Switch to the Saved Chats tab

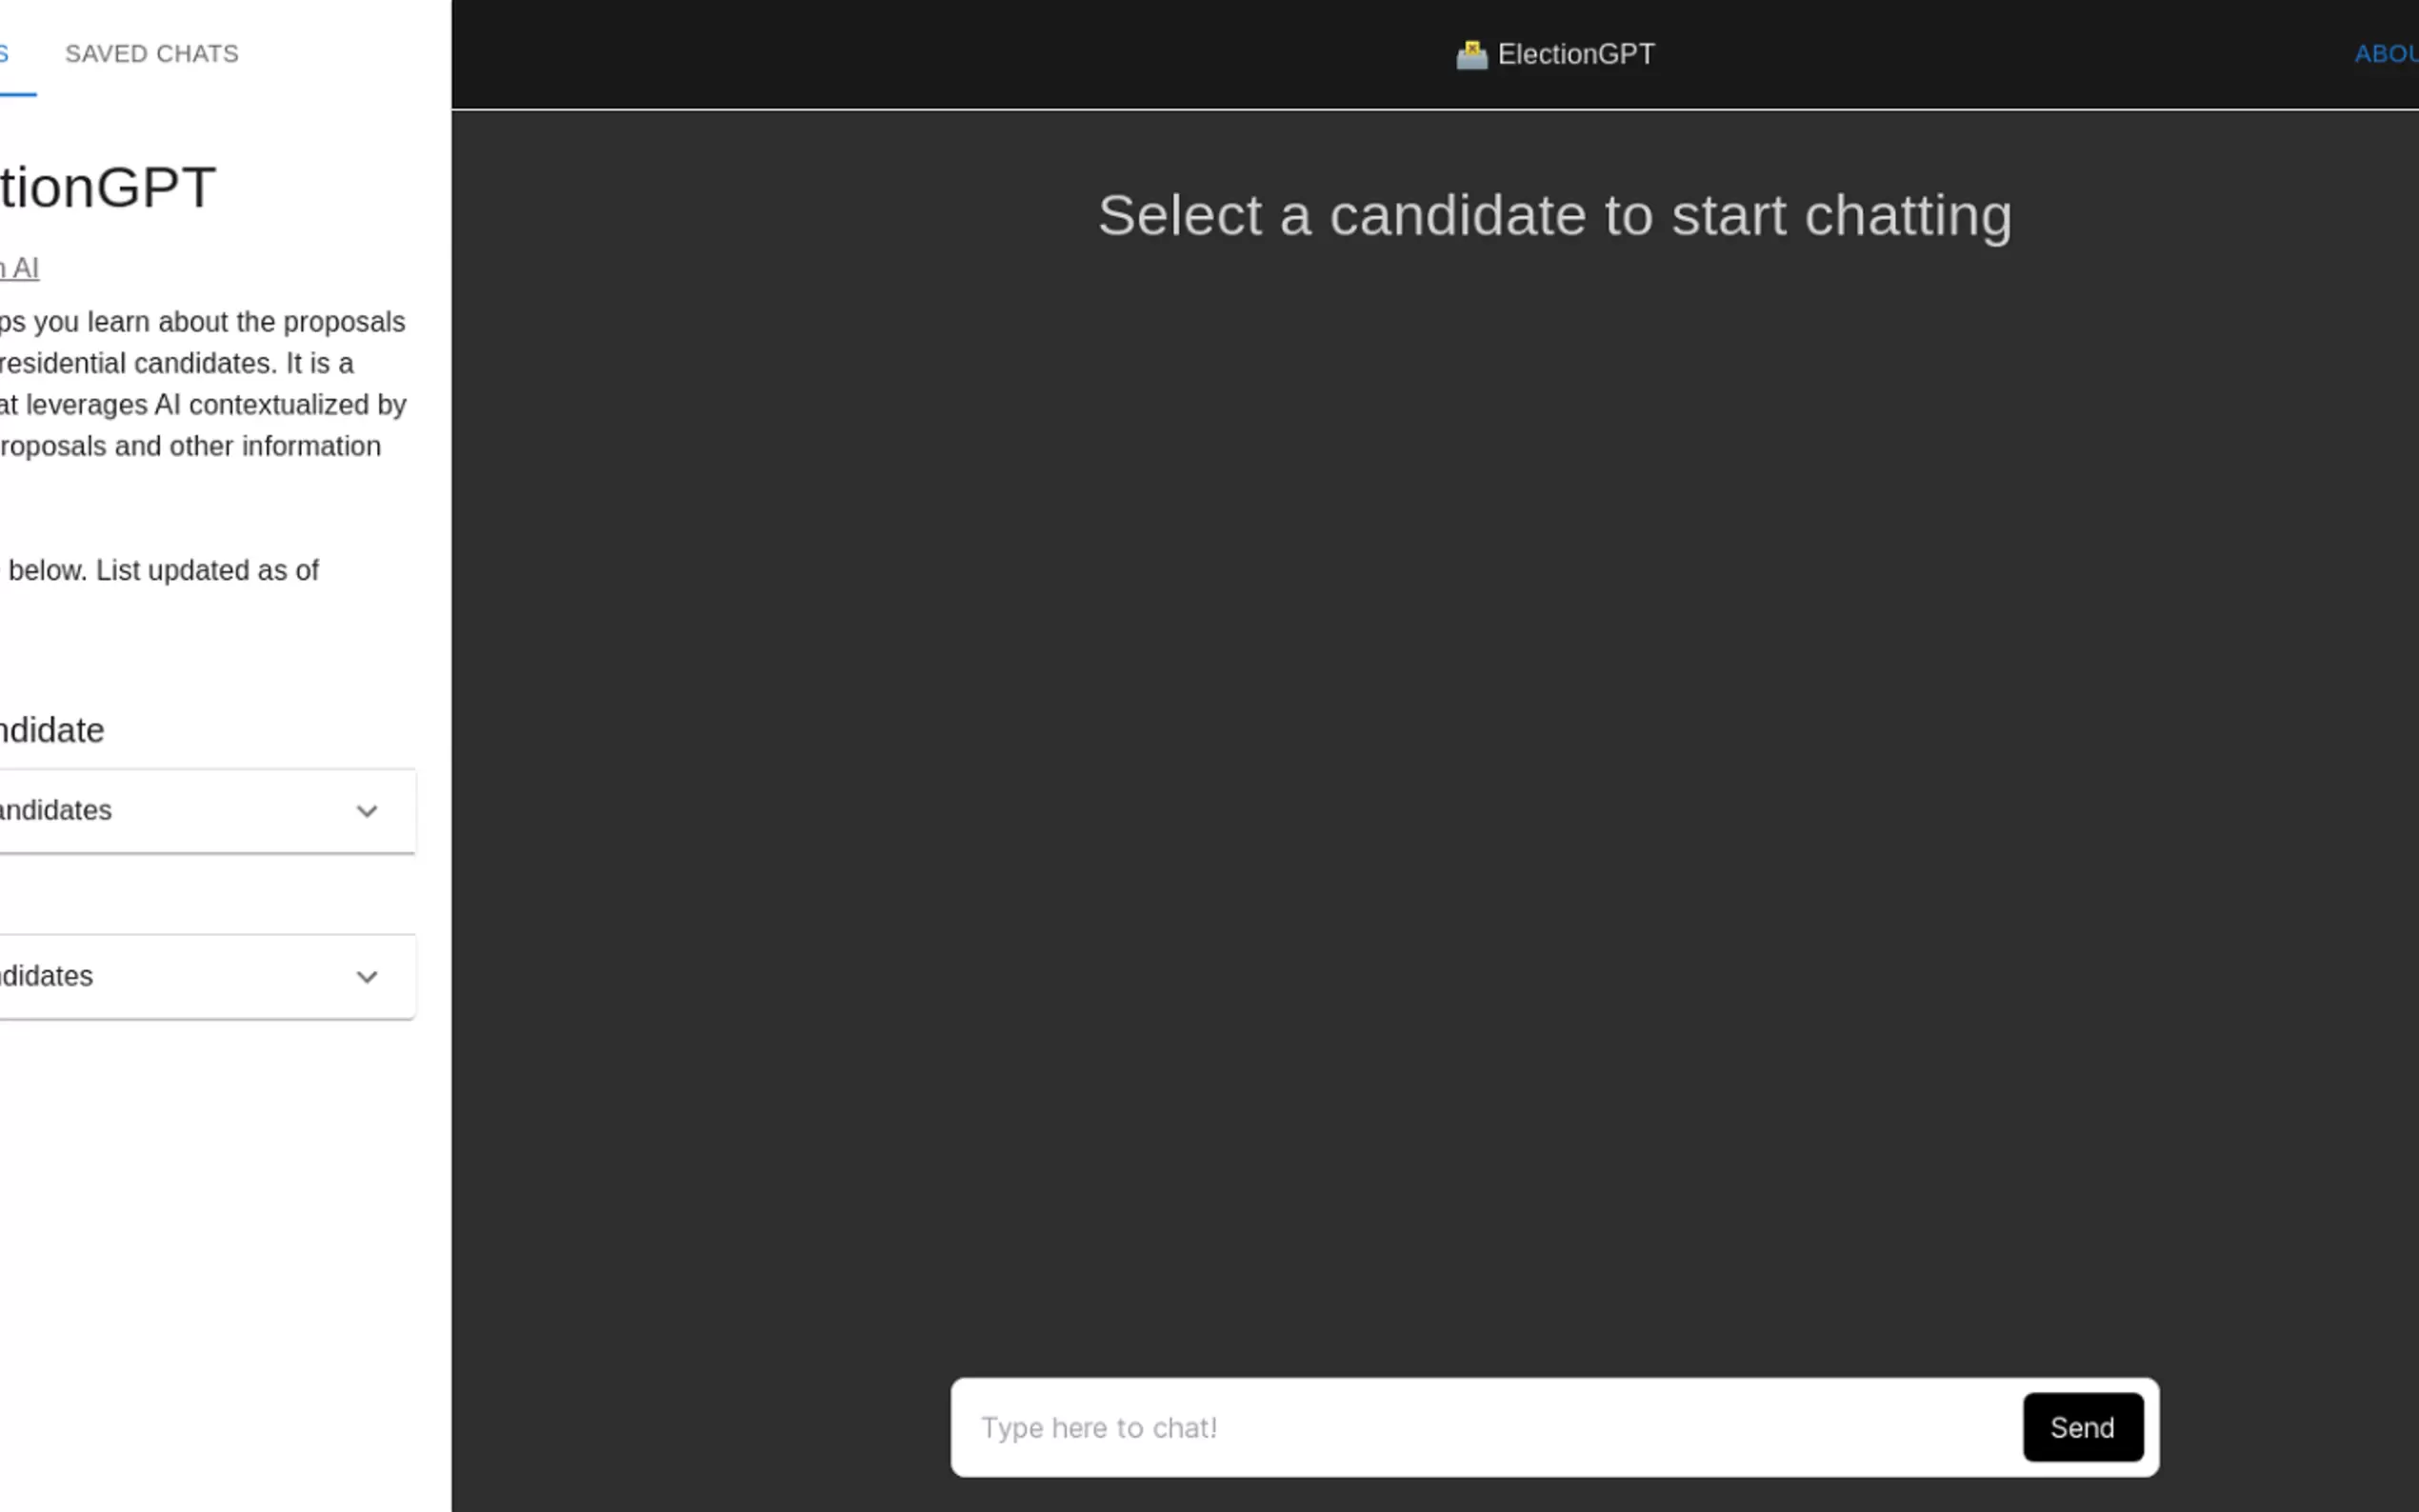click(x=152, y=54)
